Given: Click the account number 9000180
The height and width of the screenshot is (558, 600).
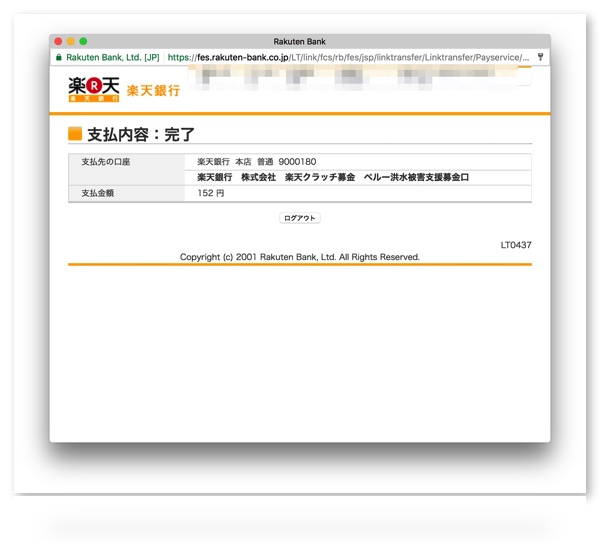Looking at the screenshot, I should click(x=297, y=162).
